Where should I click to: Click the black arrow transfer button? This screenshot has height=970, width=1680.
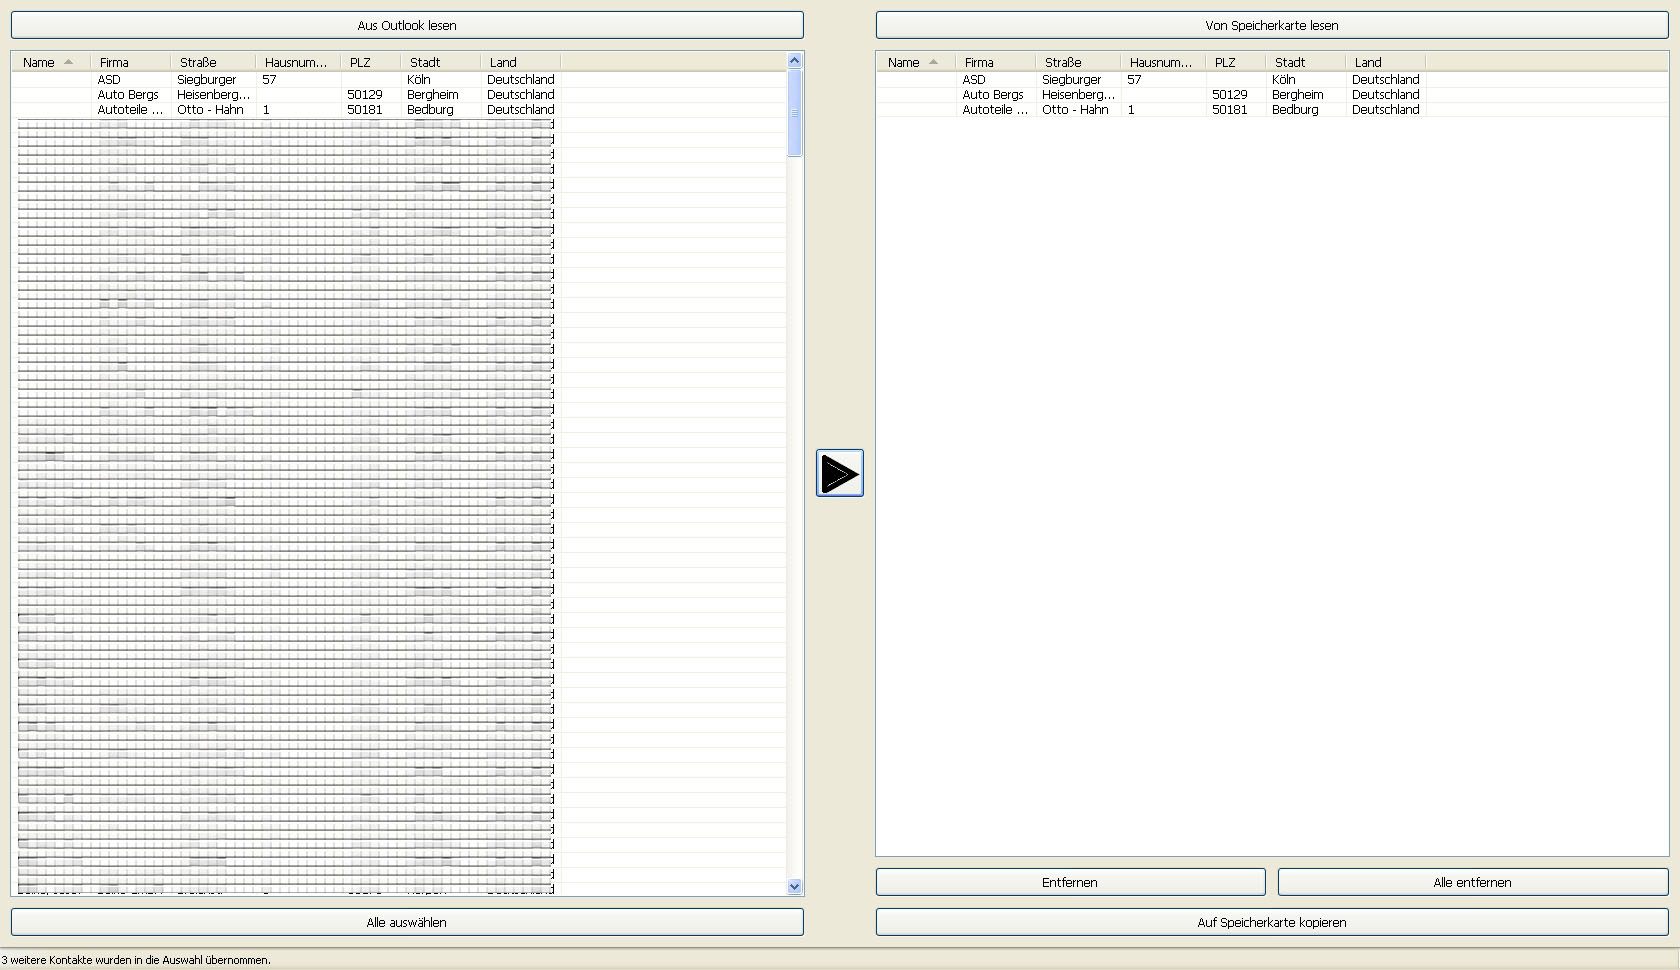coord(839,473)
